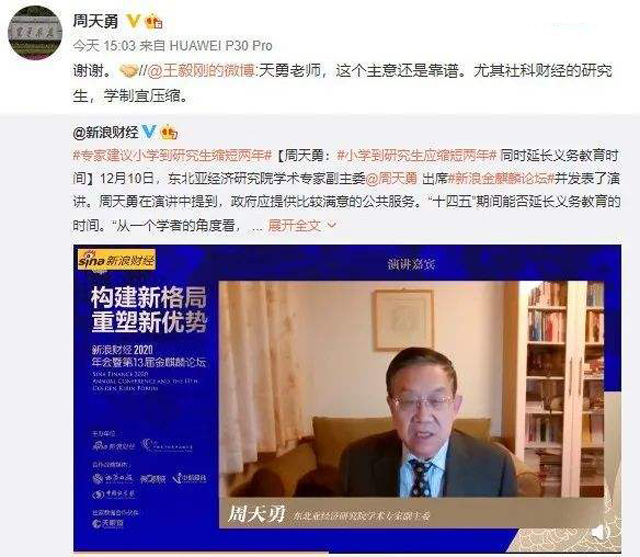Click the chevron arrow after 展开全文
This screenshot has width=640, height=557.
pyautogui.click(x=332, y=225)
